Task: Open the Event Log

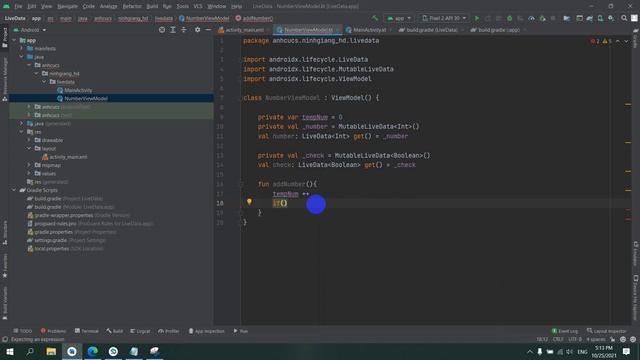Action: (565, 331)
